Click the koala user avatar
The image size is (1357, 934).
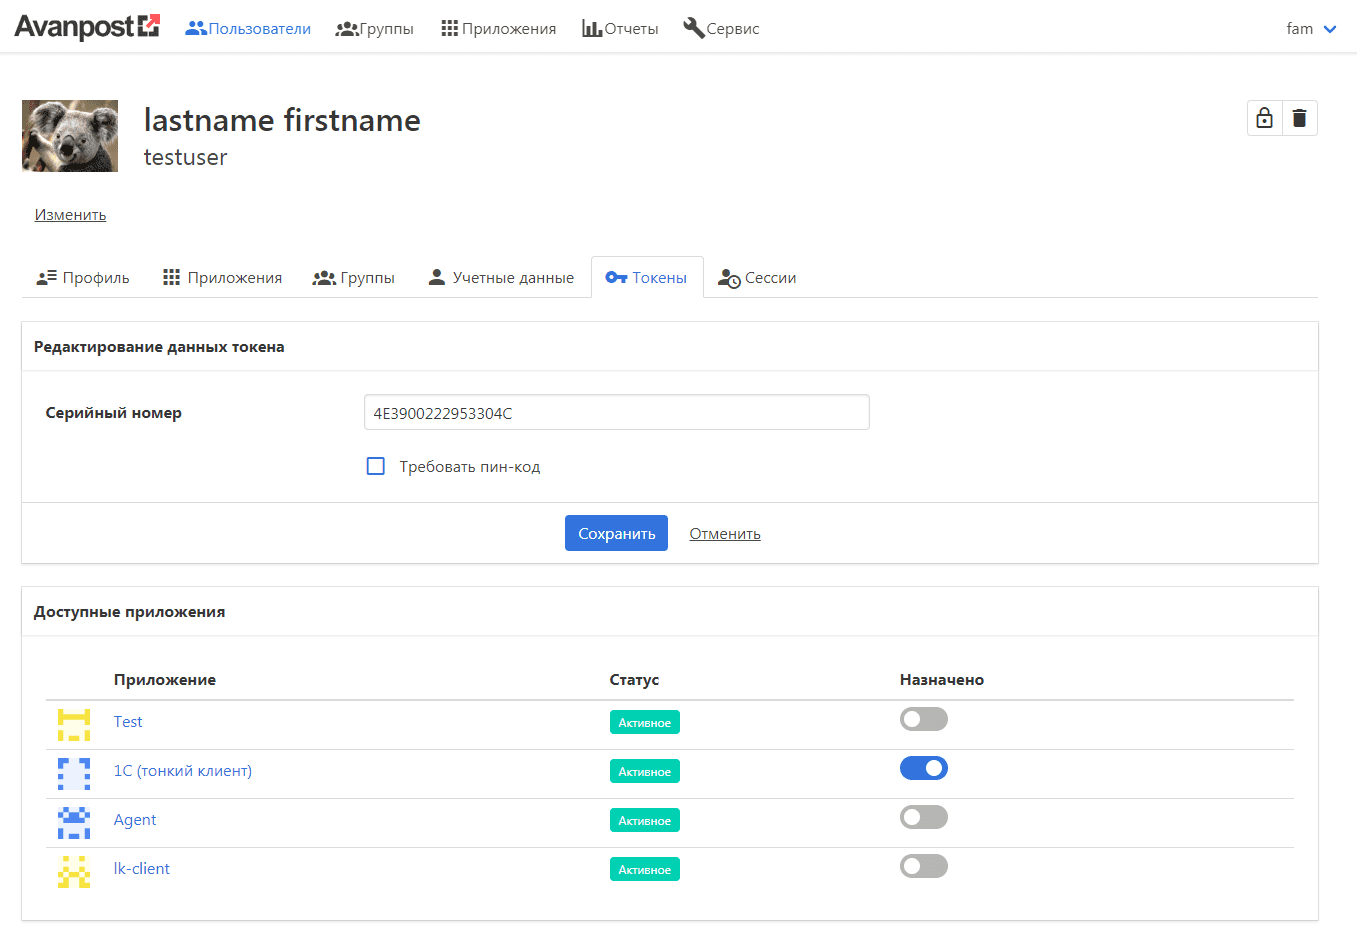70,136
